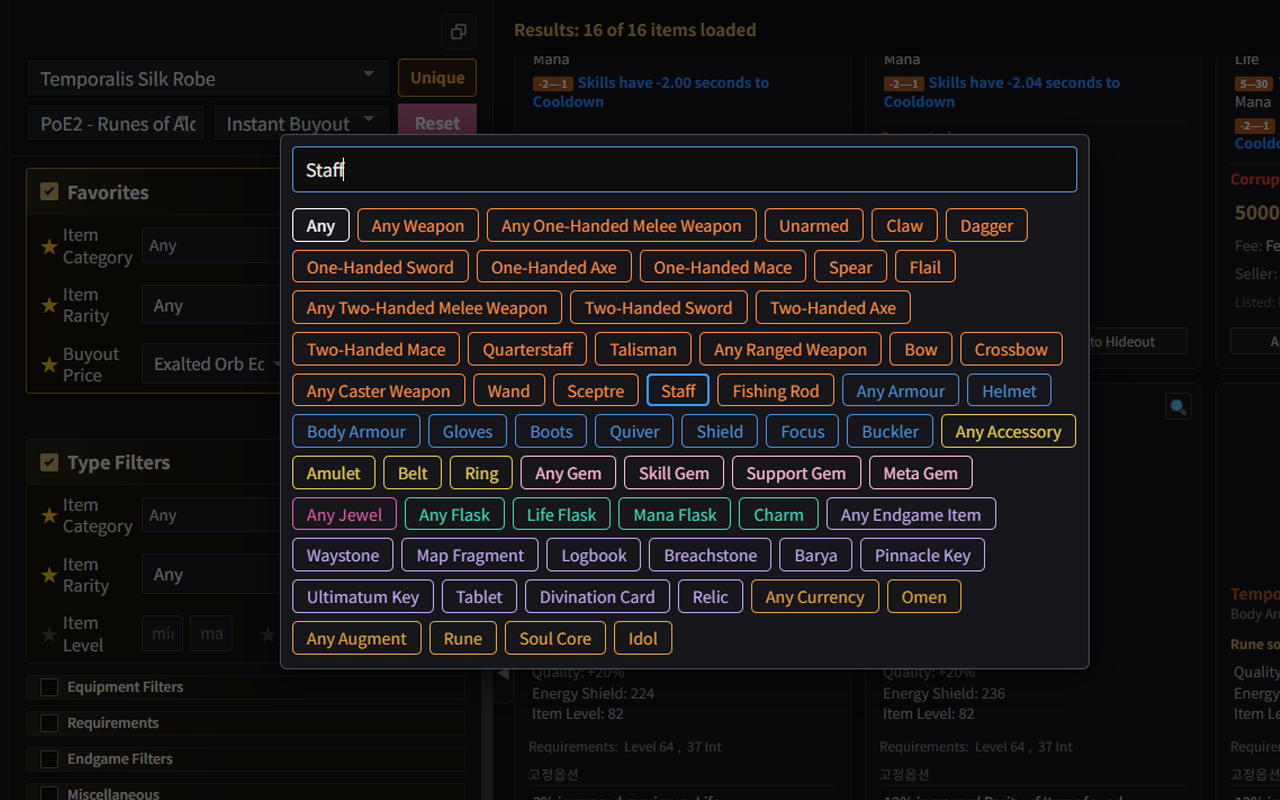Select Any Weapon category
Viewport: 1280px width, 800px height.
418,226
